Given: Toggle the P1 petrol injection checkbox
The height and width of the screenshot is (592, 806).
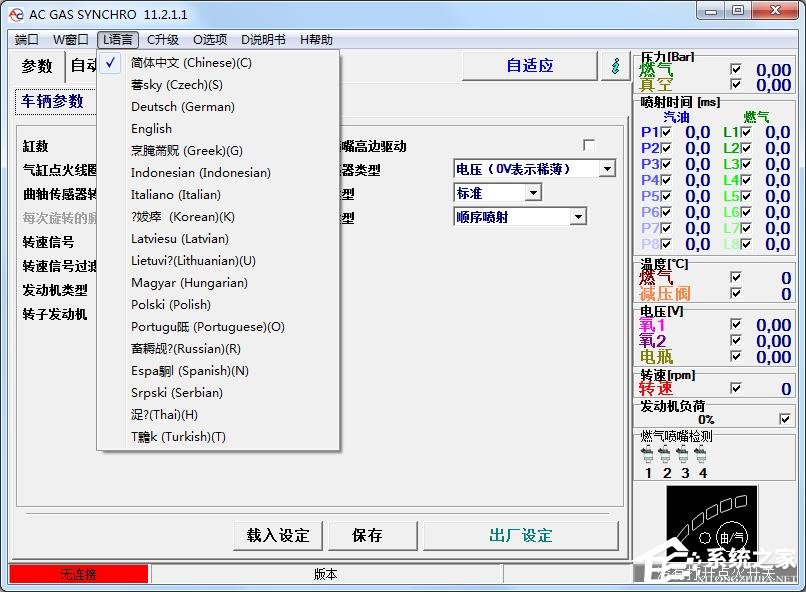Looking at the screenshot, I should click(x=666, y=133).
